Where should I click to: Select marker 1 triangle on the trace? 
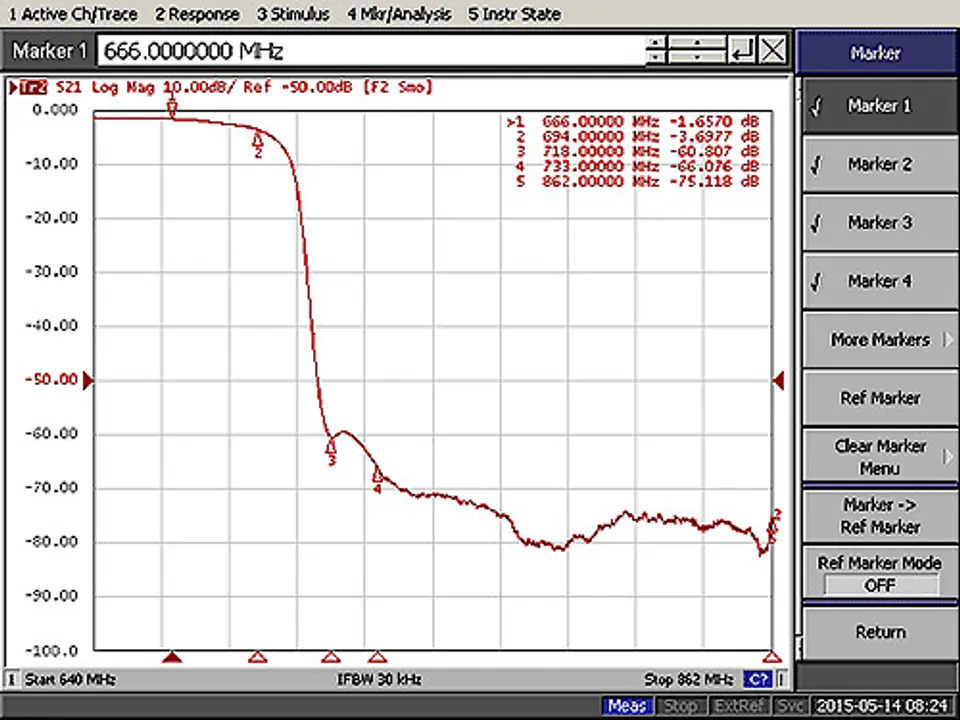point(172,108)
